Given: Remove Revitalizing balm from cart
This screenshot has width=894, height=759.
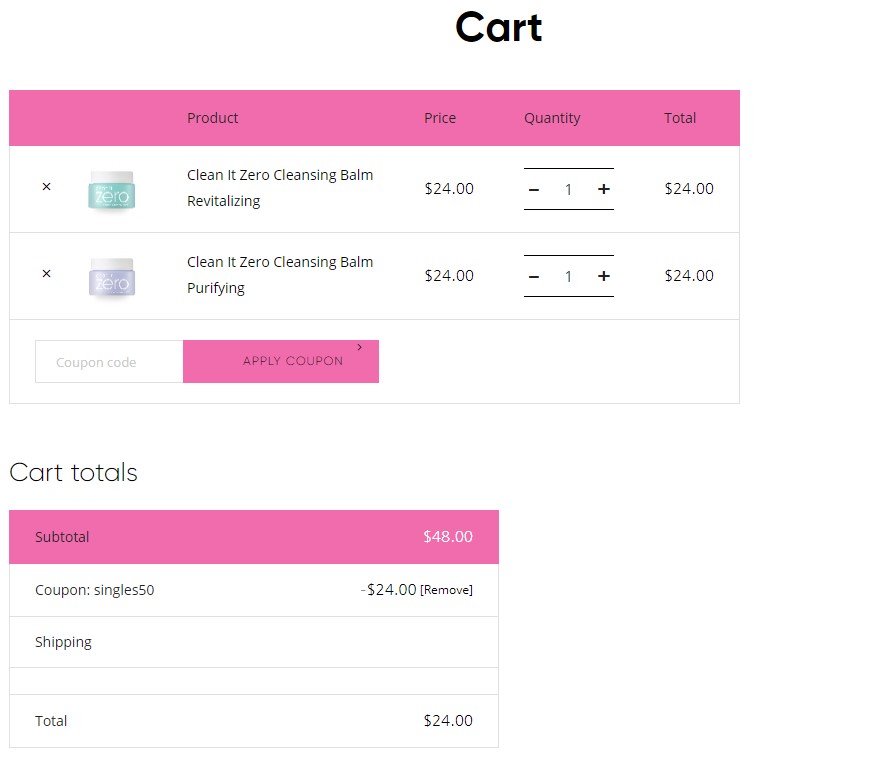Looking at the screenshot, I should (x=47, y=186).
